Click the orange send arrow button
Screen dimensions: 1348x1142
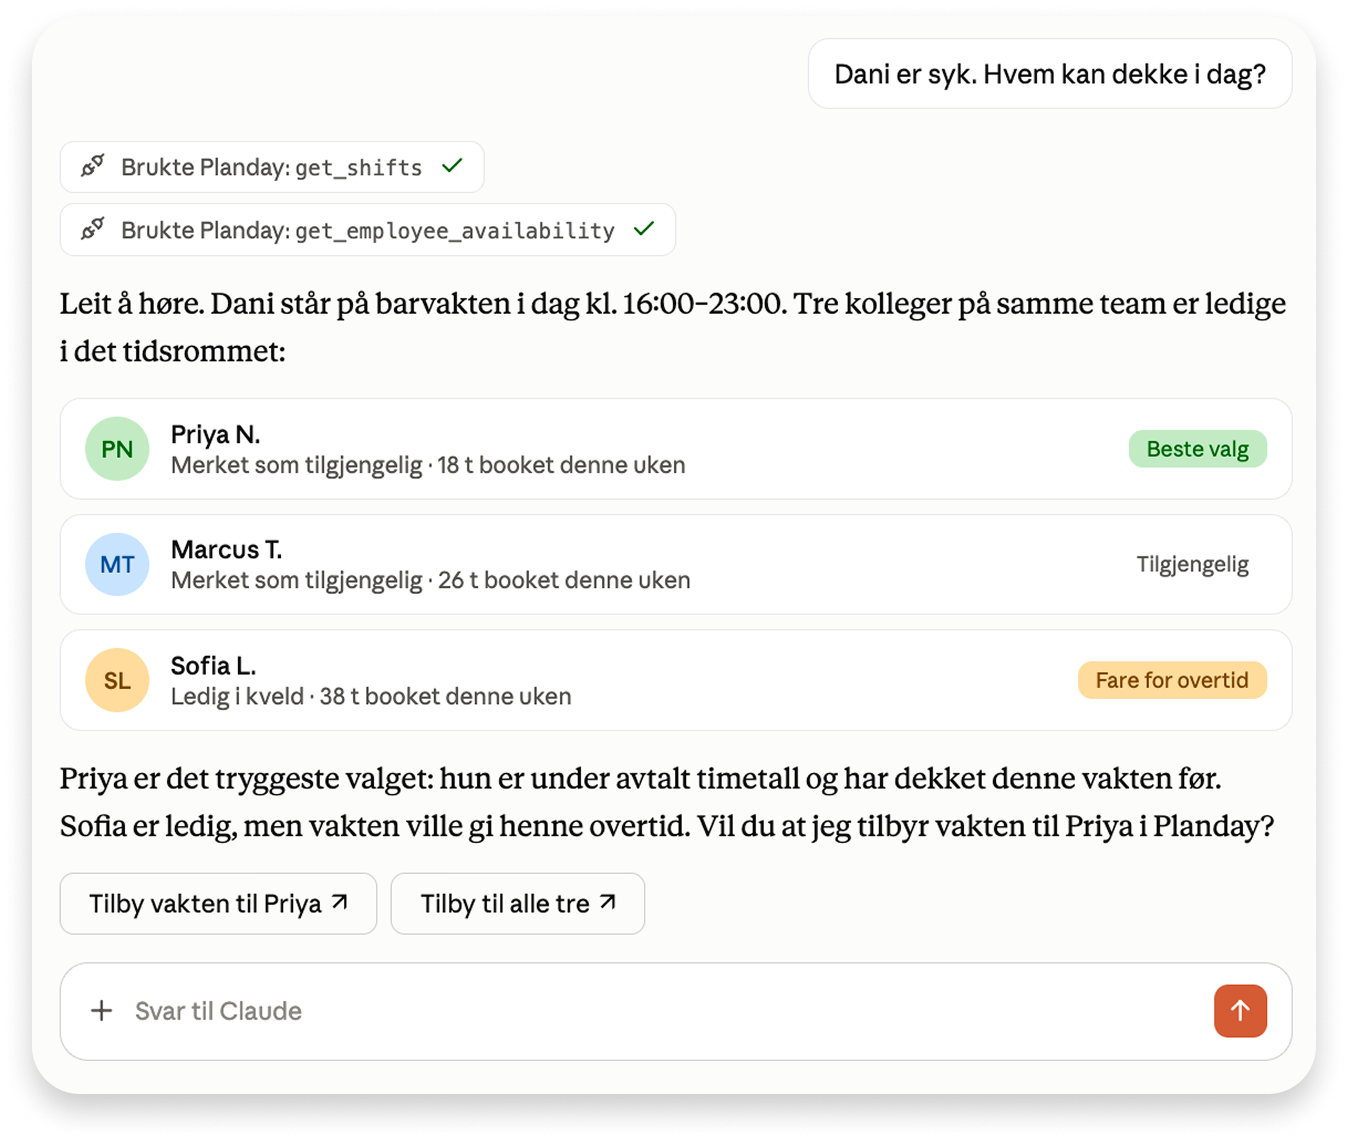point(1240,1010)
